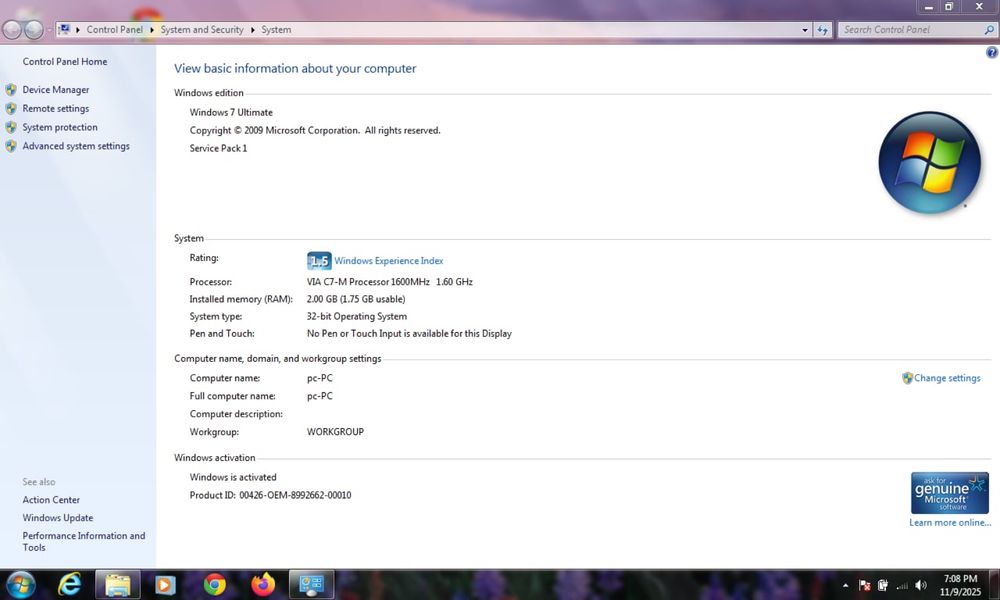The width and height of the screenshot is (1000, 600).
Task: Select the WORKGROUP value
Action: click(x=335, y=432)
